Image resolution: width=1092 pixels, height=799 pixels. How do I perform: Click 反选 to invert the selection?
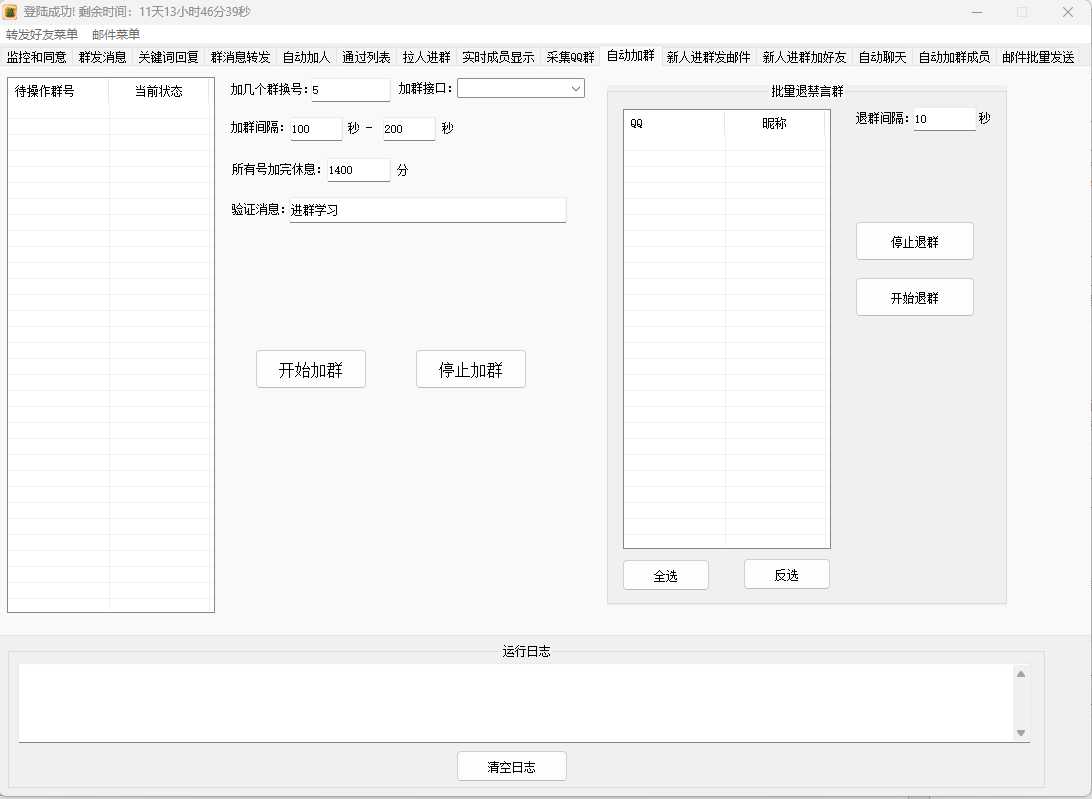787,574
